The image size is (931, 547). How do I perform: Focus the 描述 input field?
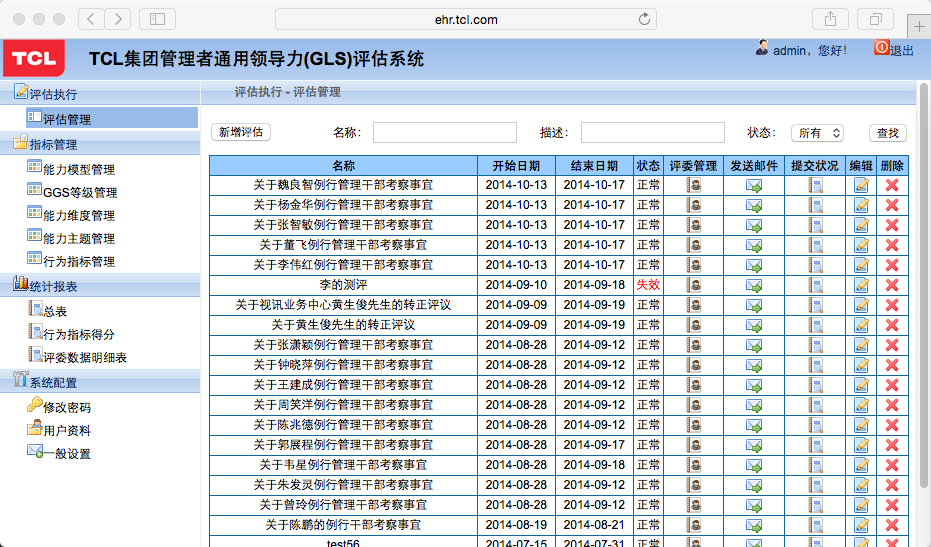pos(653,132)
